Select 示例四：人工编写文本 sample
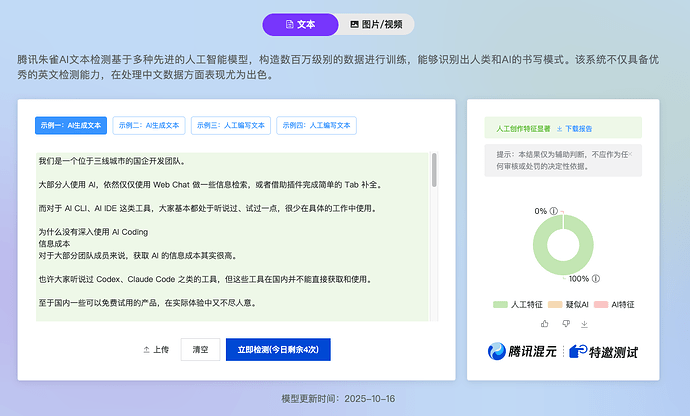 click(x=316, y=125)
